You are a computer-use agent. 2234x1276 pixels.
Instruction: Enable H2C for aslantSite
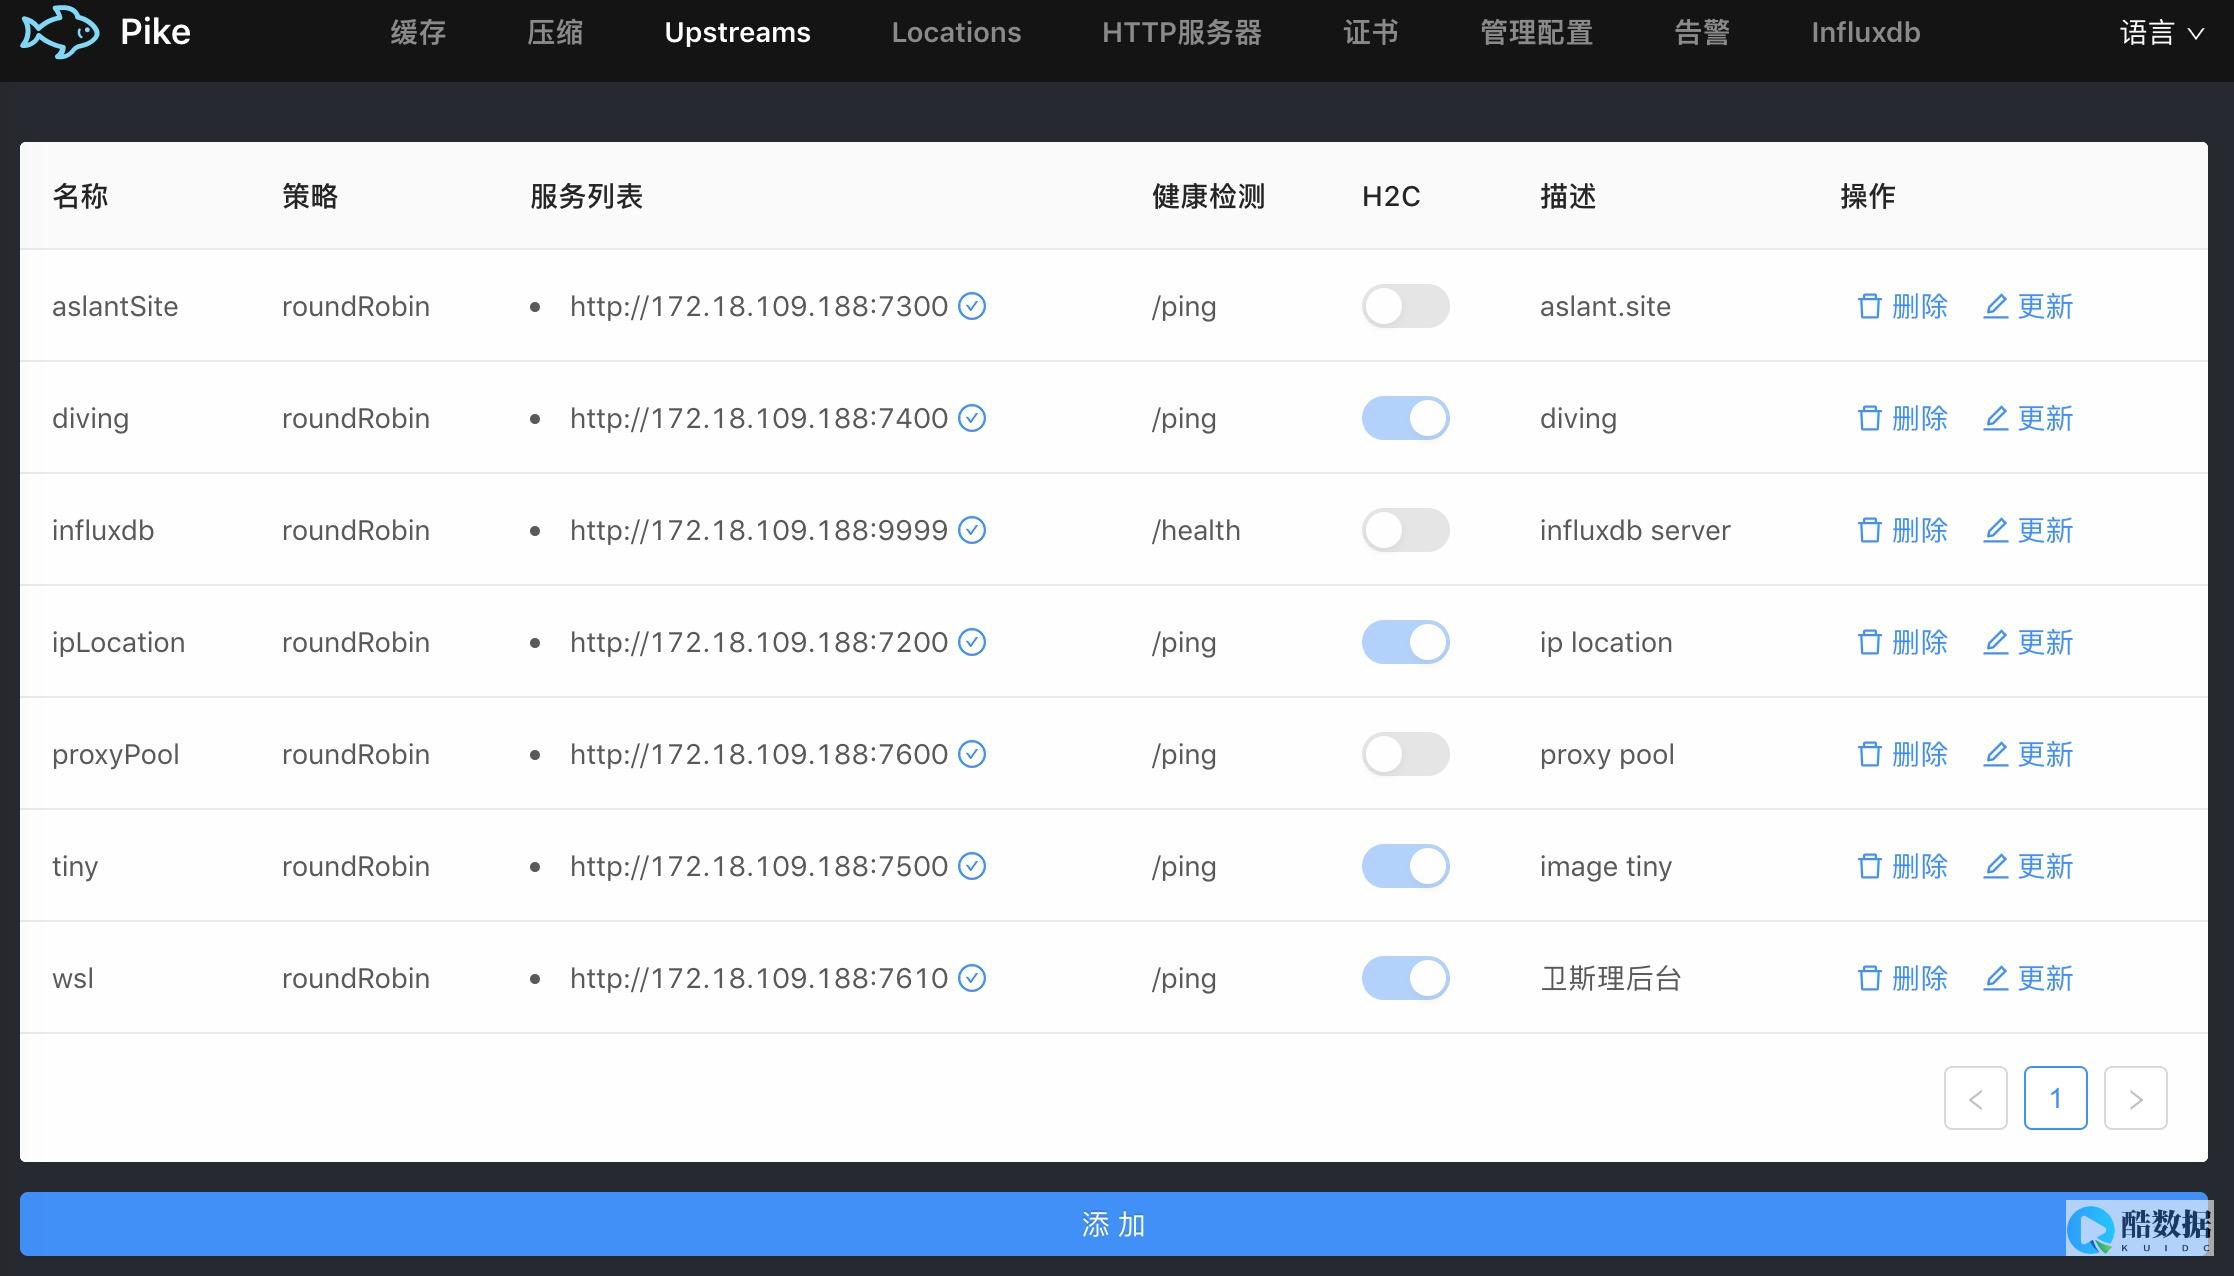tap(1405, 306)
